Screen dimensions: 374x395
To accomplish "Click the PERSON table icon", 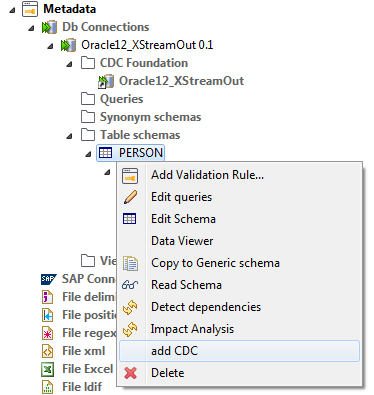I will point(106,153).
